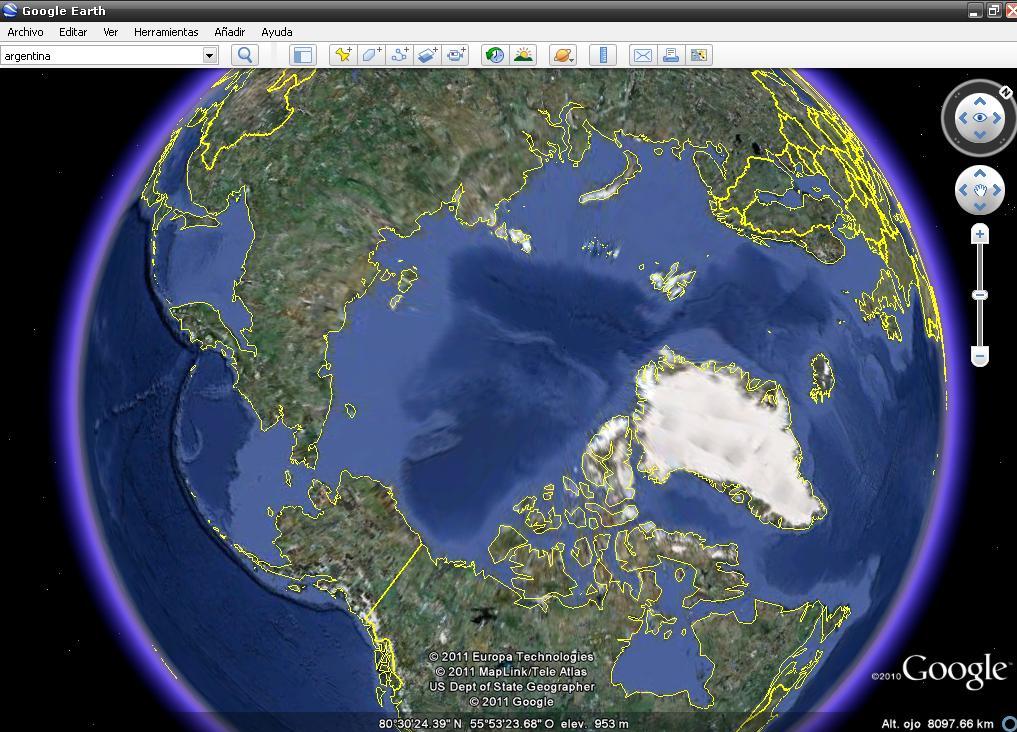Open the planet switcher dropdown
1017x732 pixels.
pos(563,55)
